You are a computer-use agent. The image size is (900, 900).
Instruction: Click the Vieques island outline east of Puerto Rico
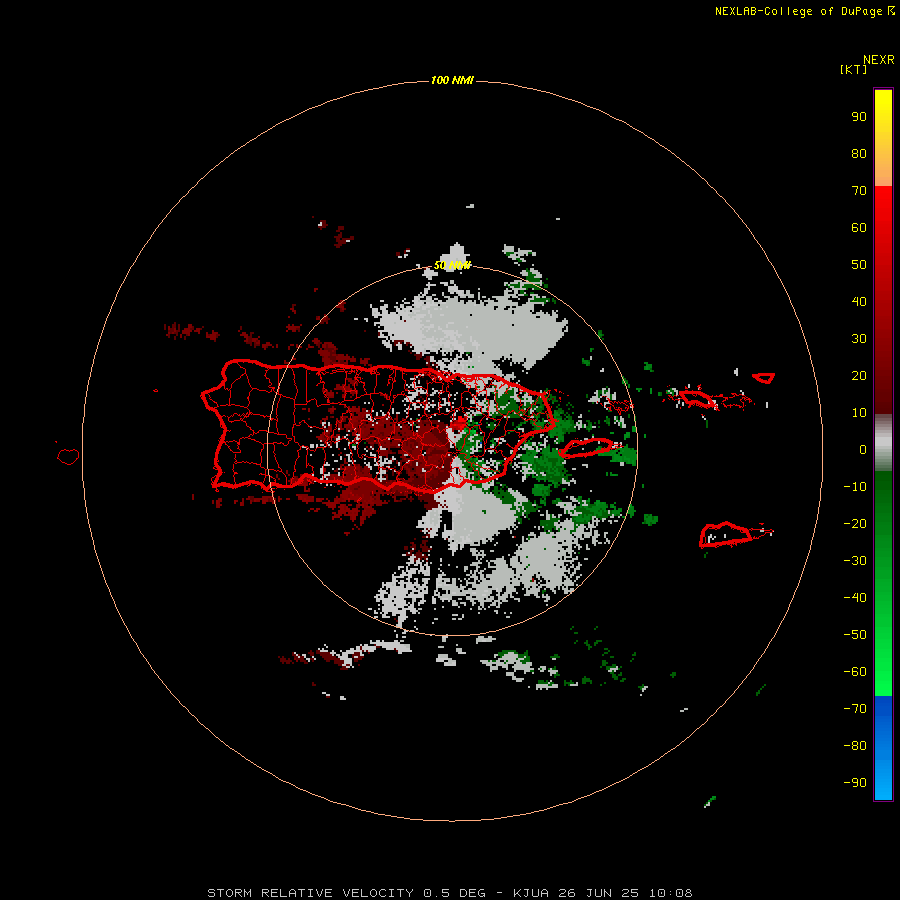point(586,448)
